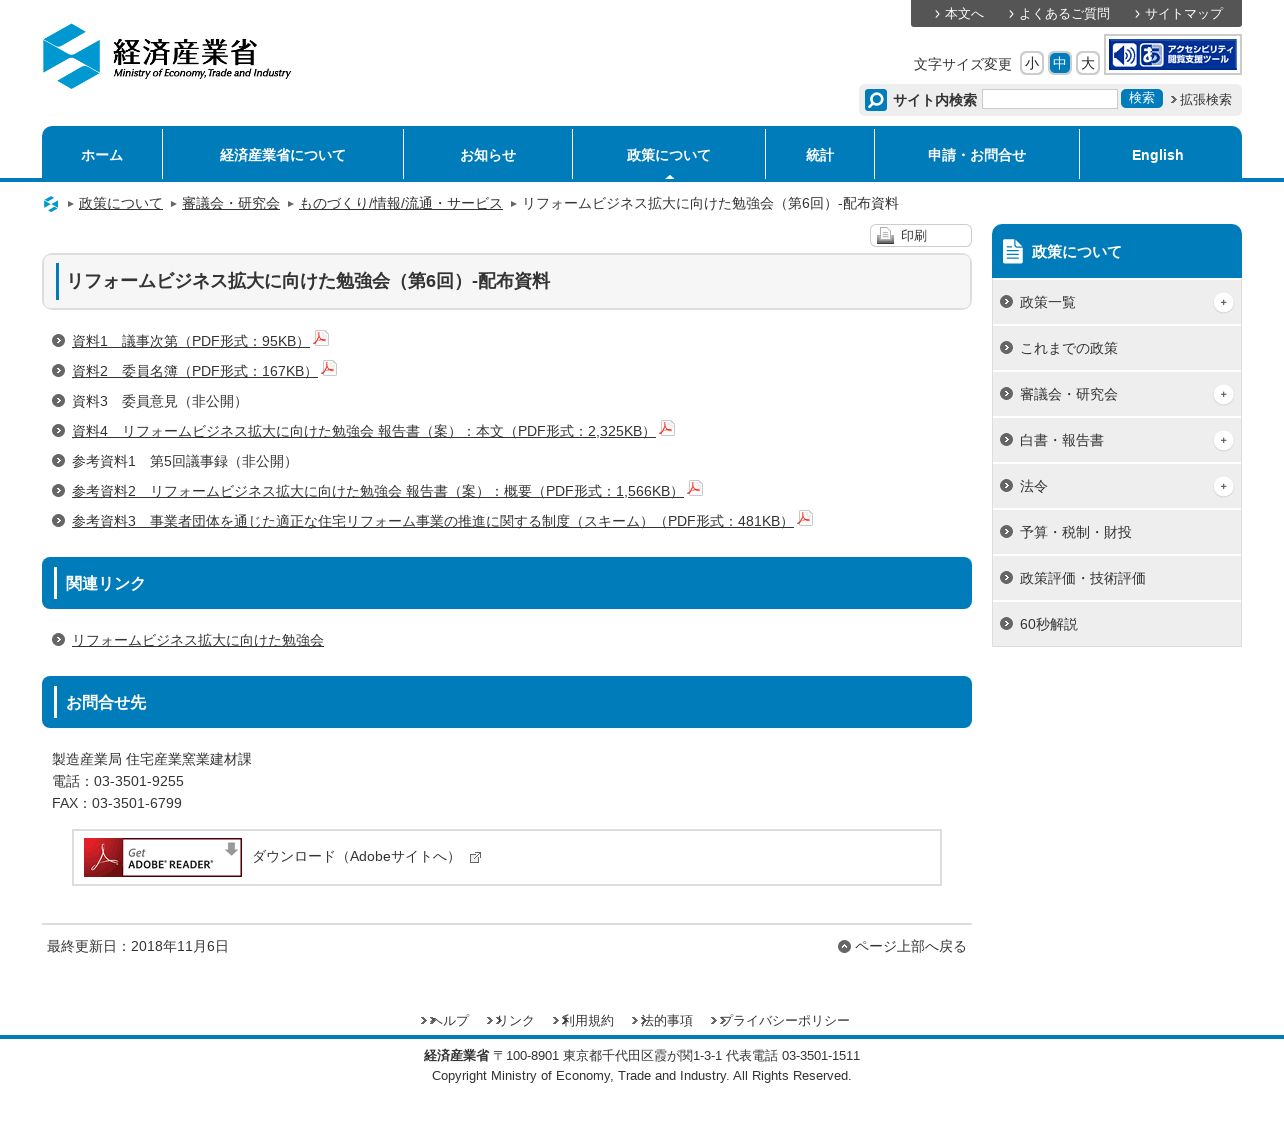This screenshot has width=1284, height=1126.
Task: Click breadcrumb ものづくり/情報/流通・サービス
Action: click(x=401, y=203)
